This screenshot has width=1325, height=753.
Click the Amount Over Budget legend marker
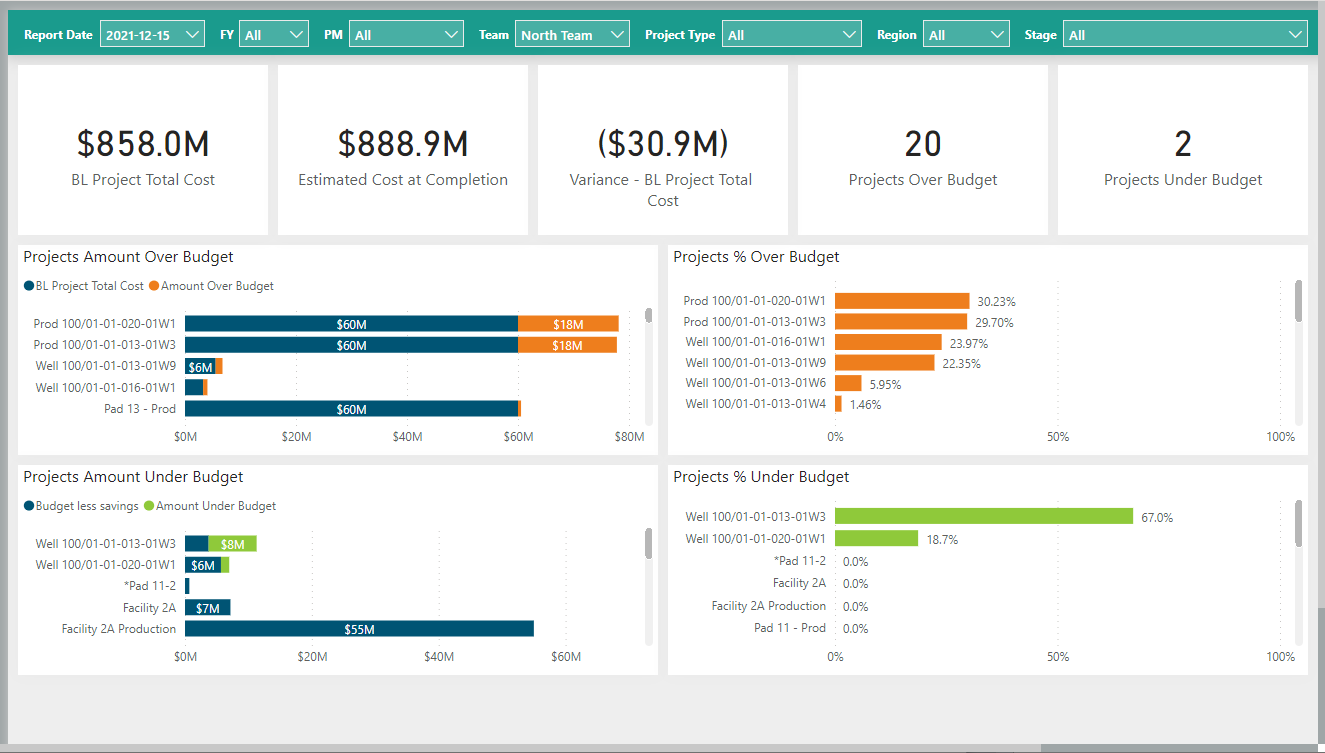[155, 286]
